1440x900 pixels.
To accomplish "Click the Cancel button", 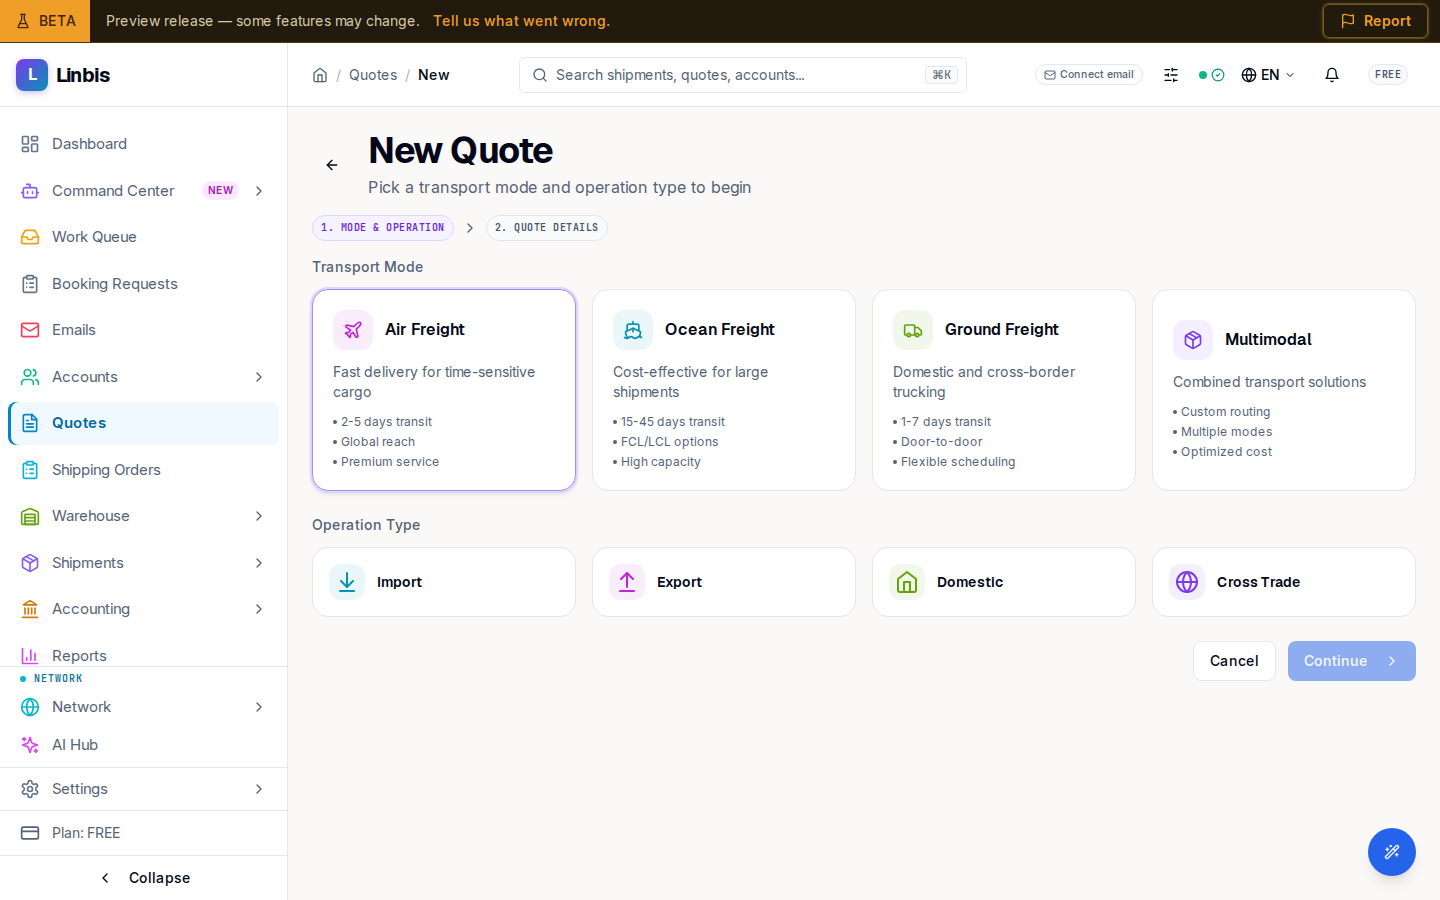I will pos(1234,661).
